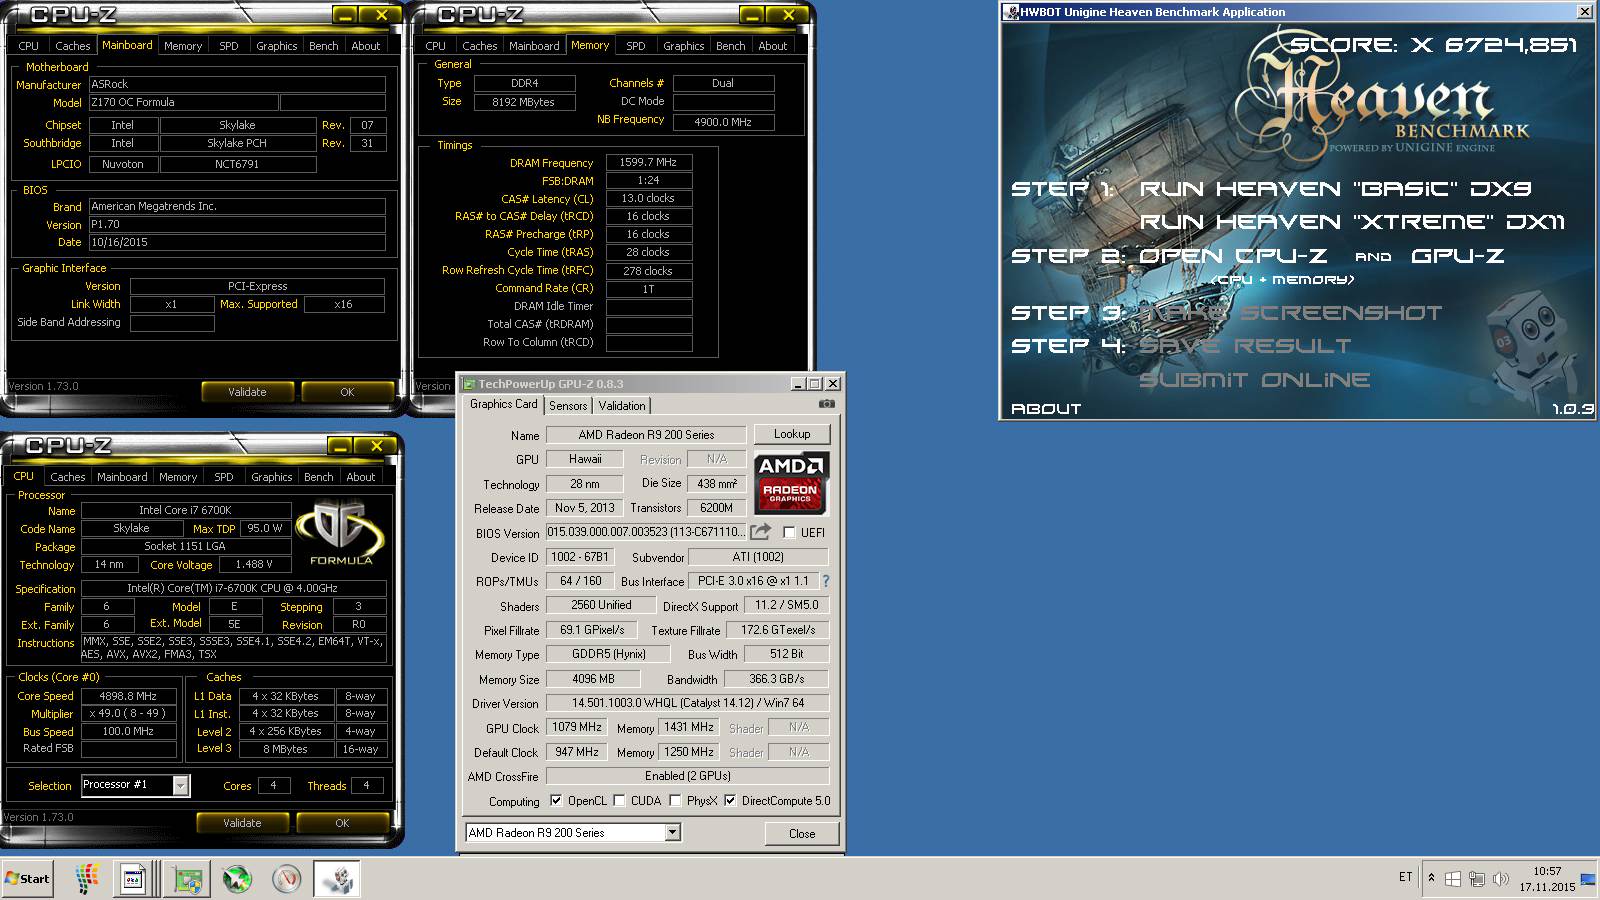Open the Processor #1 selection dropdown
1600x900 pixels.
click(180, 785)
